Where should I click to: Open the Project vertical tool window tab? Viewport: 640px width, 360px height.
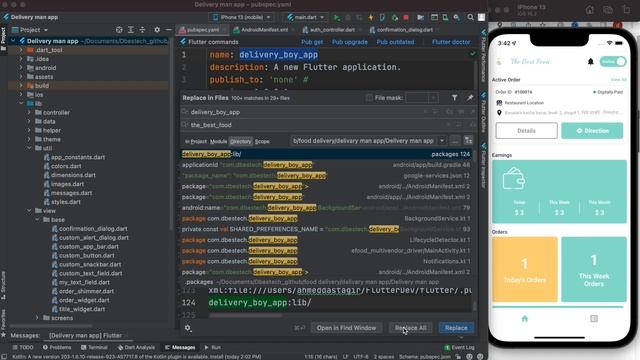pos(3,39)
